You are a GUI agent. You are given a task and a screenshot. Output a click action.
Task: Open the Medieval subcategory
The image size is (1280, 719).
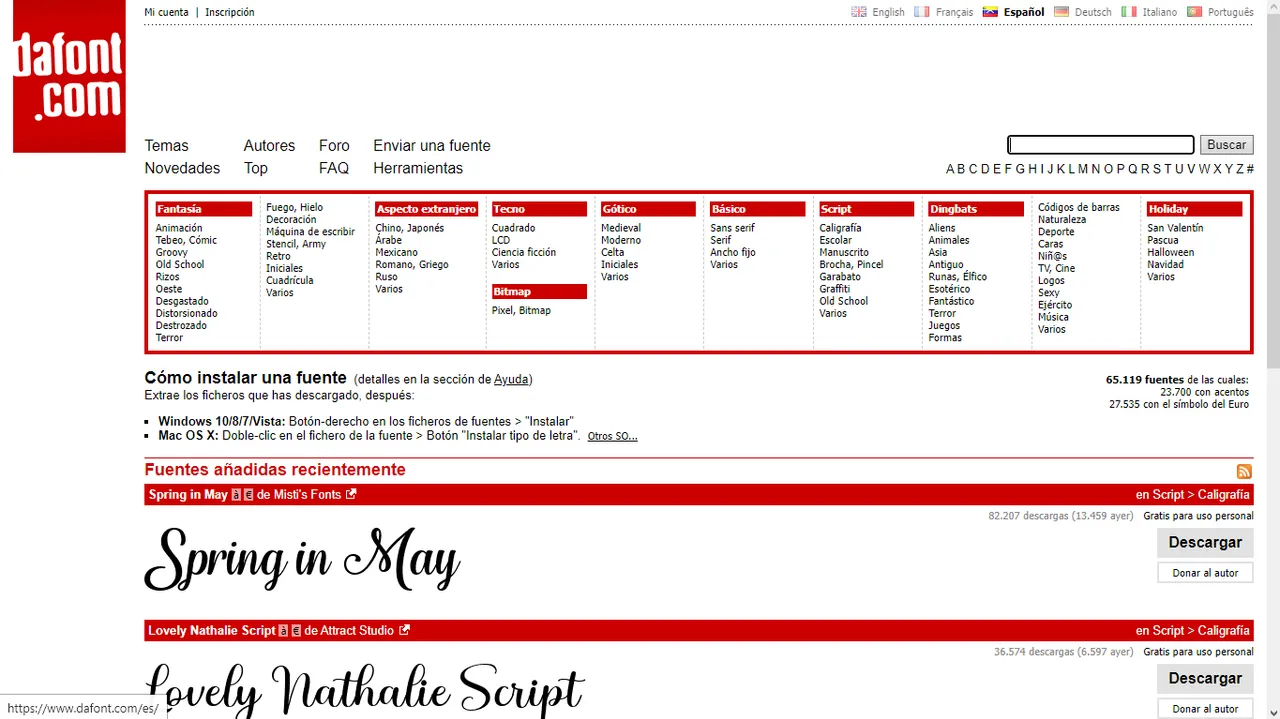click(621, 228)
